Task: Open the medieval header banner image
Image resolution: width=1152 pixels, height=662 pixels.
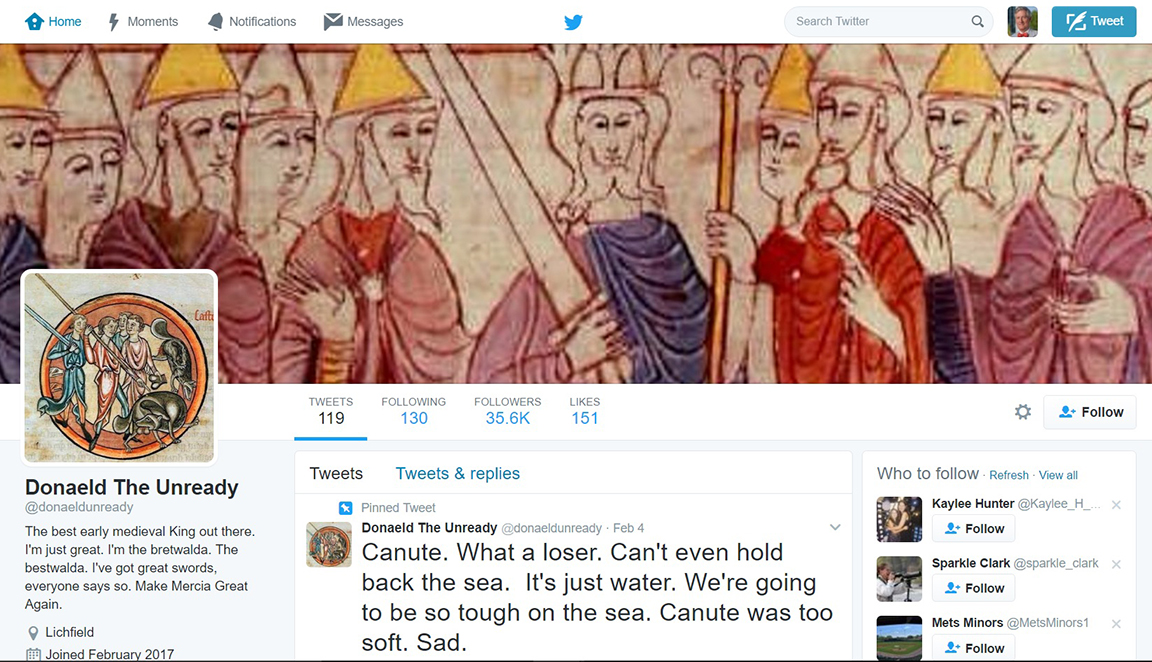Action: pyautogui.click(x=576, y=213)
